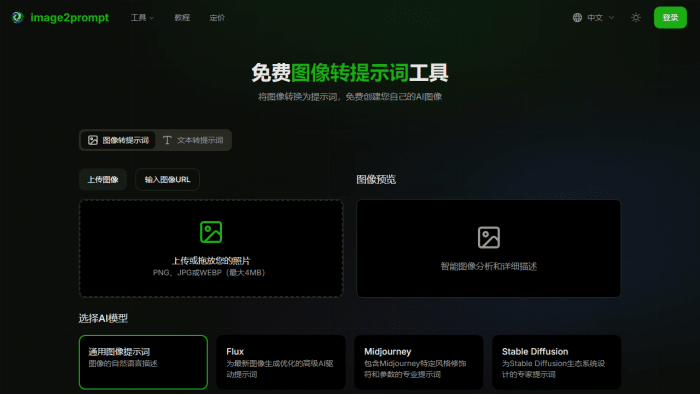Select the Flux model card
Screen dimensions: 700x394
pyautogui.click(x=281, y=362)
